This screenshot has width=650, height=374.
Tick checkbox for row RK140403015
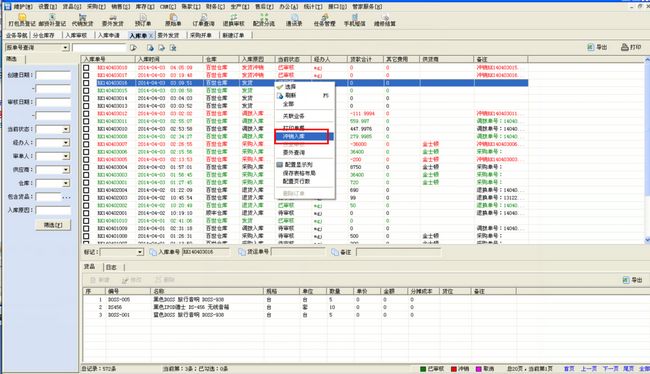(x=86, y=90)
